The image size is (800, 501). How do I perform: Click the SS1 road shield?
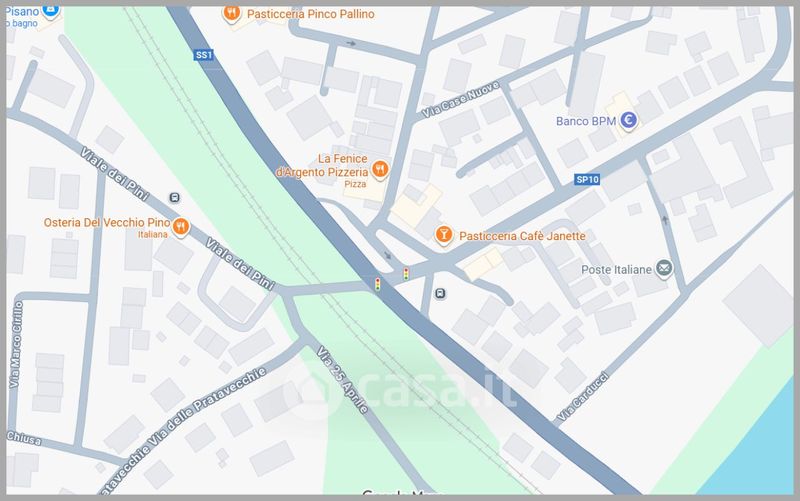pyautogui.click(x=203, y=55)
